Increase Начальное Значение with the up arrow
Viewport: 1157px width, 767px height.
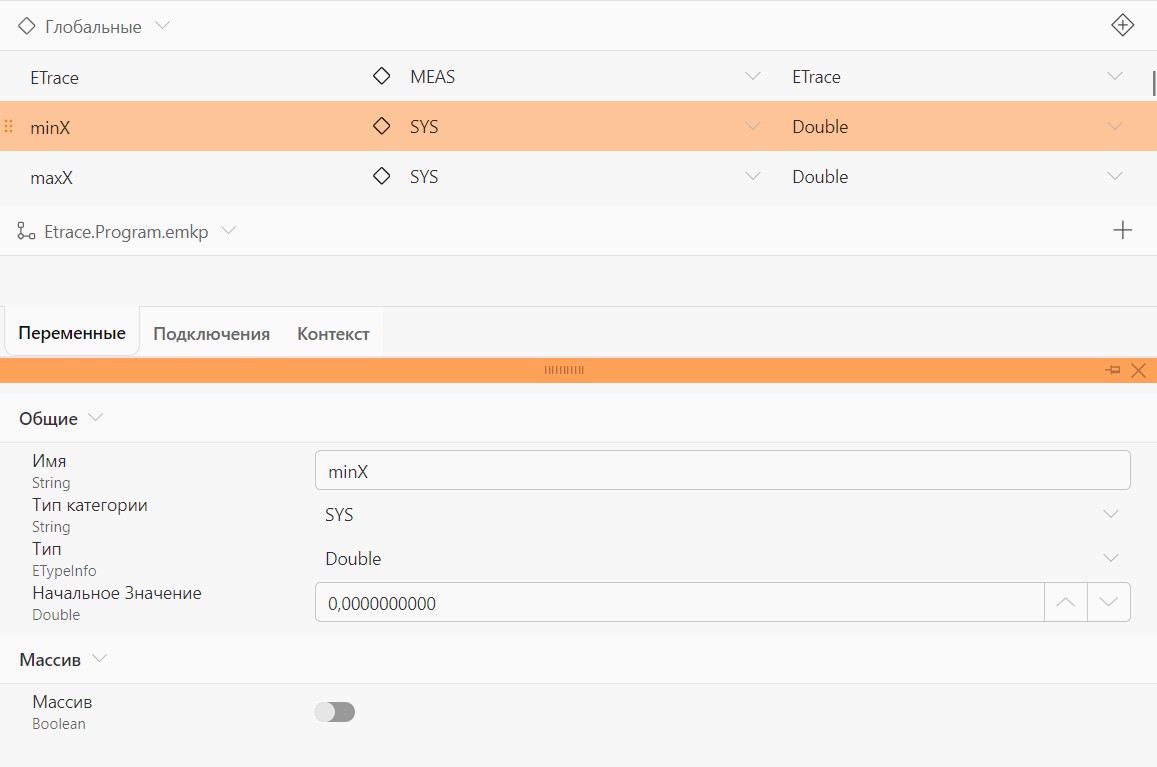pos(1066,602)
